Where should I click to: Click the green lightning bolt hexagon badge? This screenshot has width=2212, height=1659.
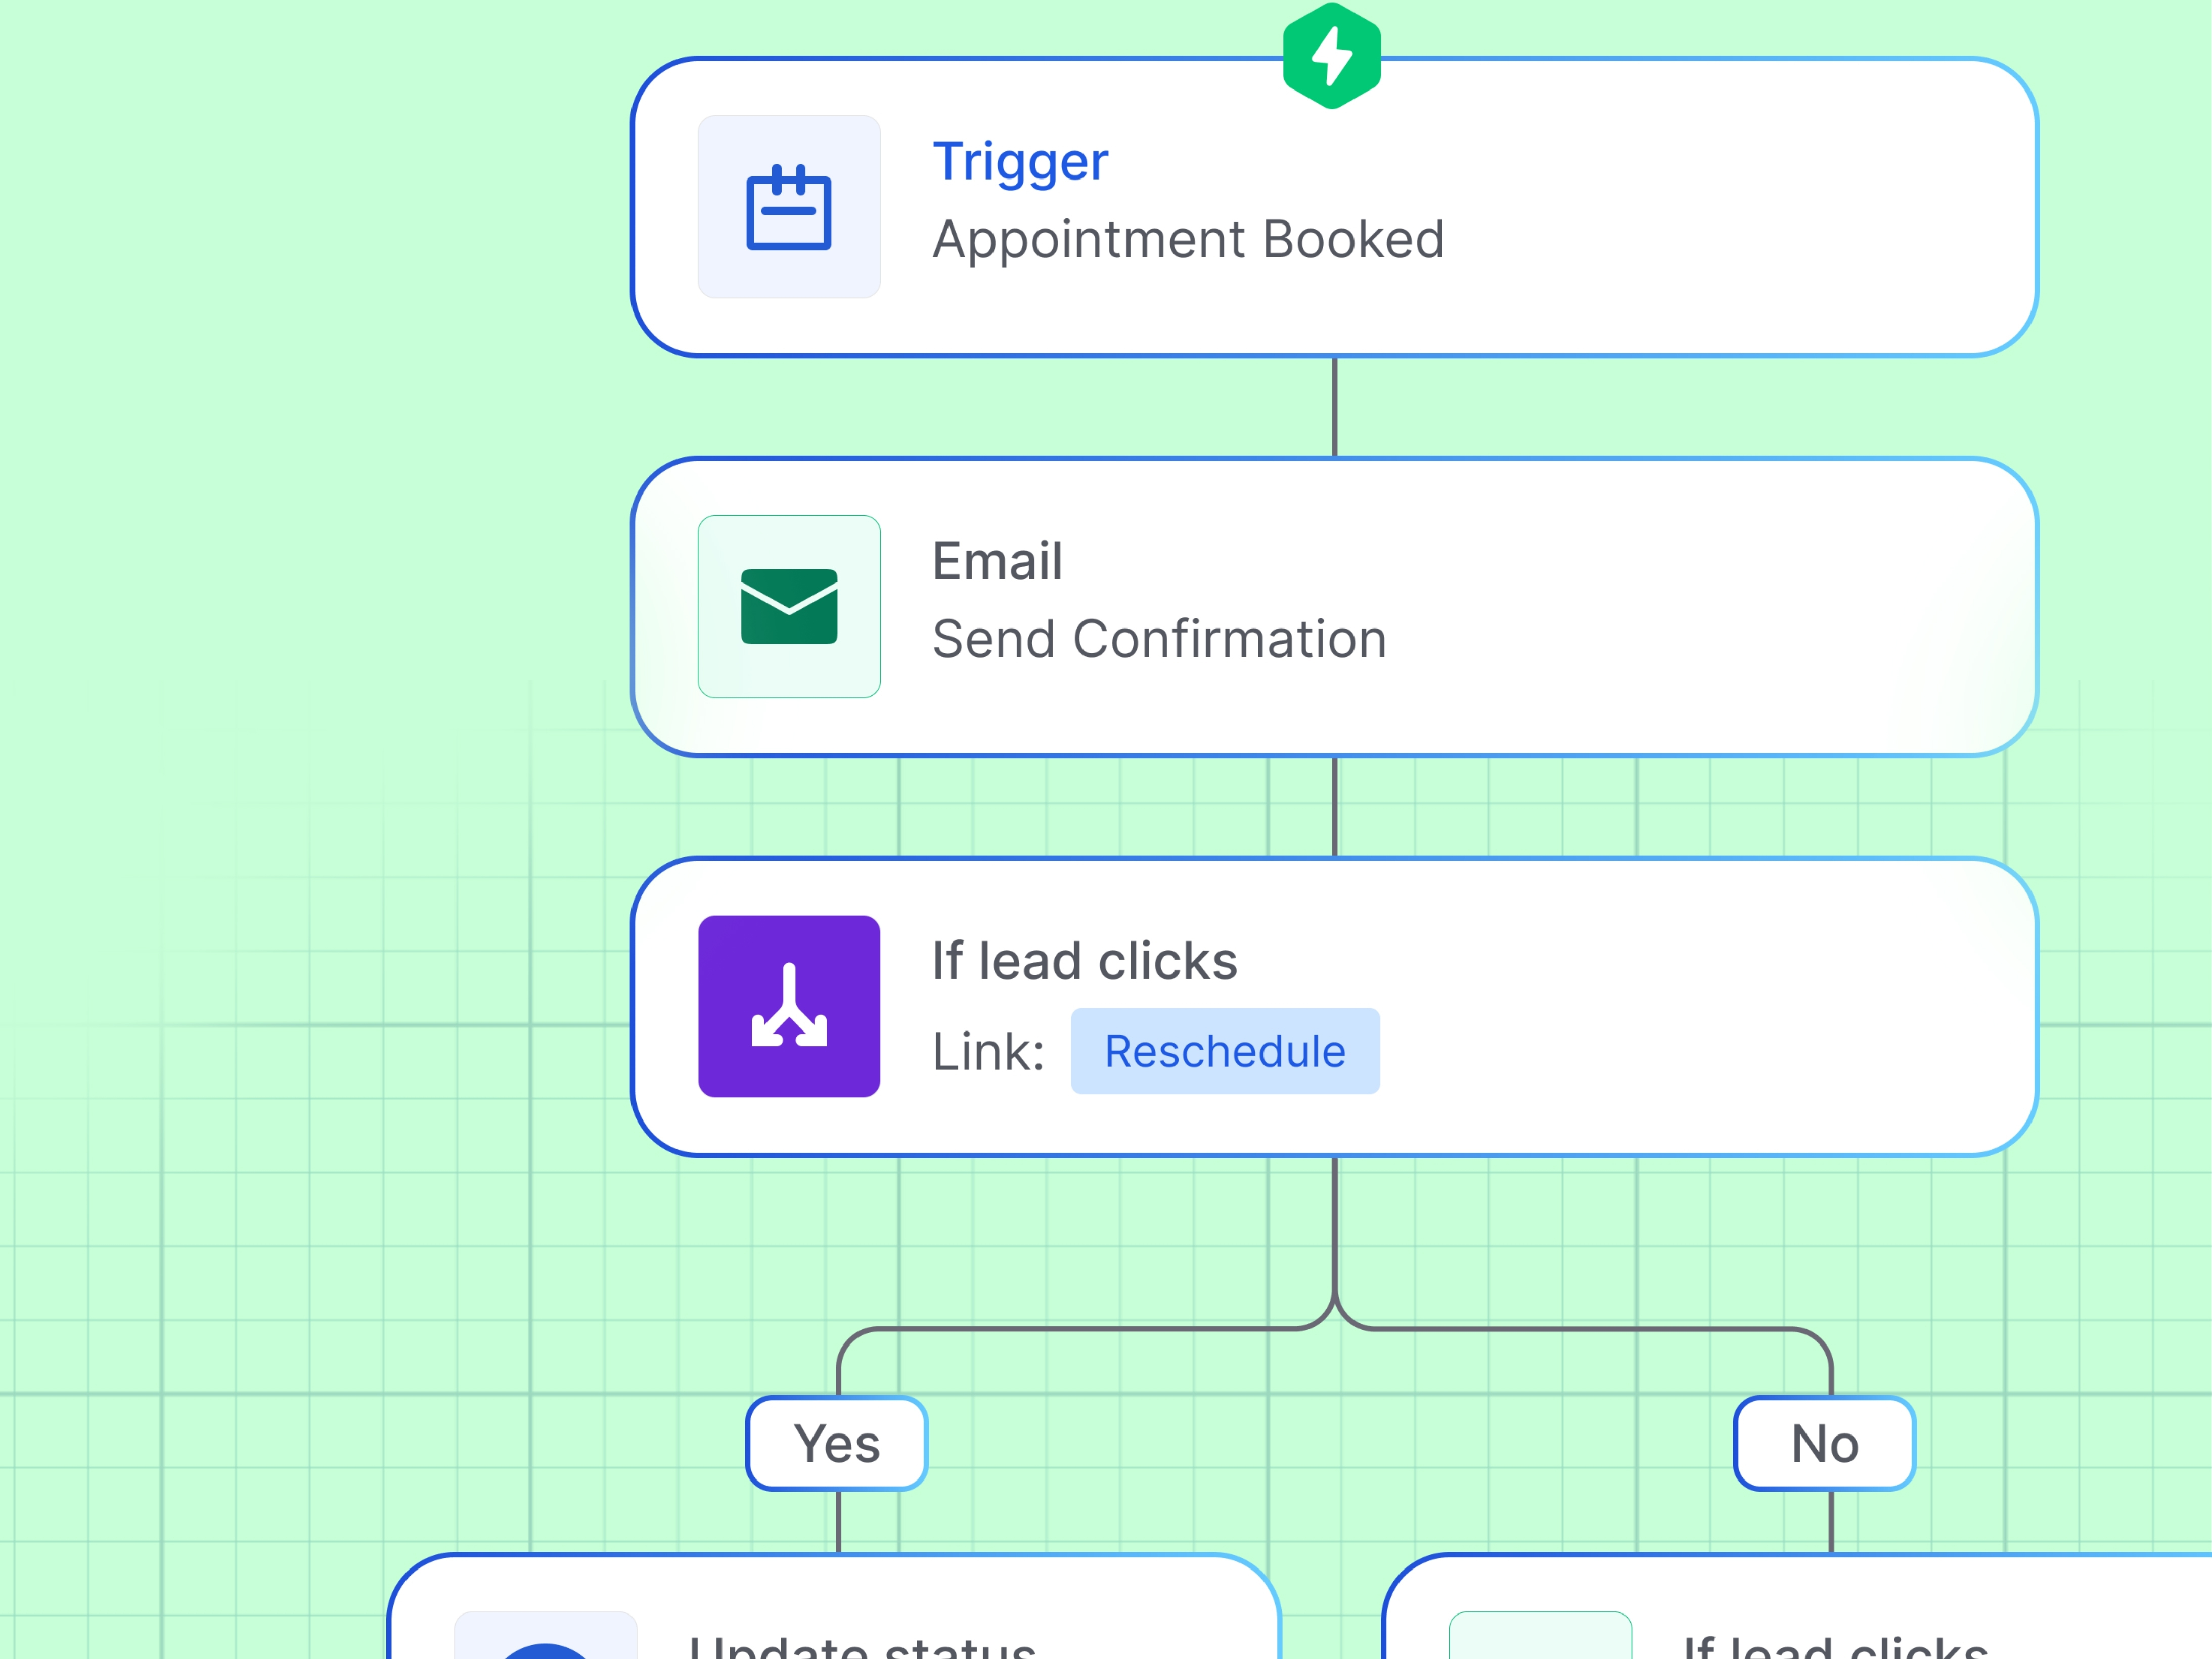(1332, 56)
